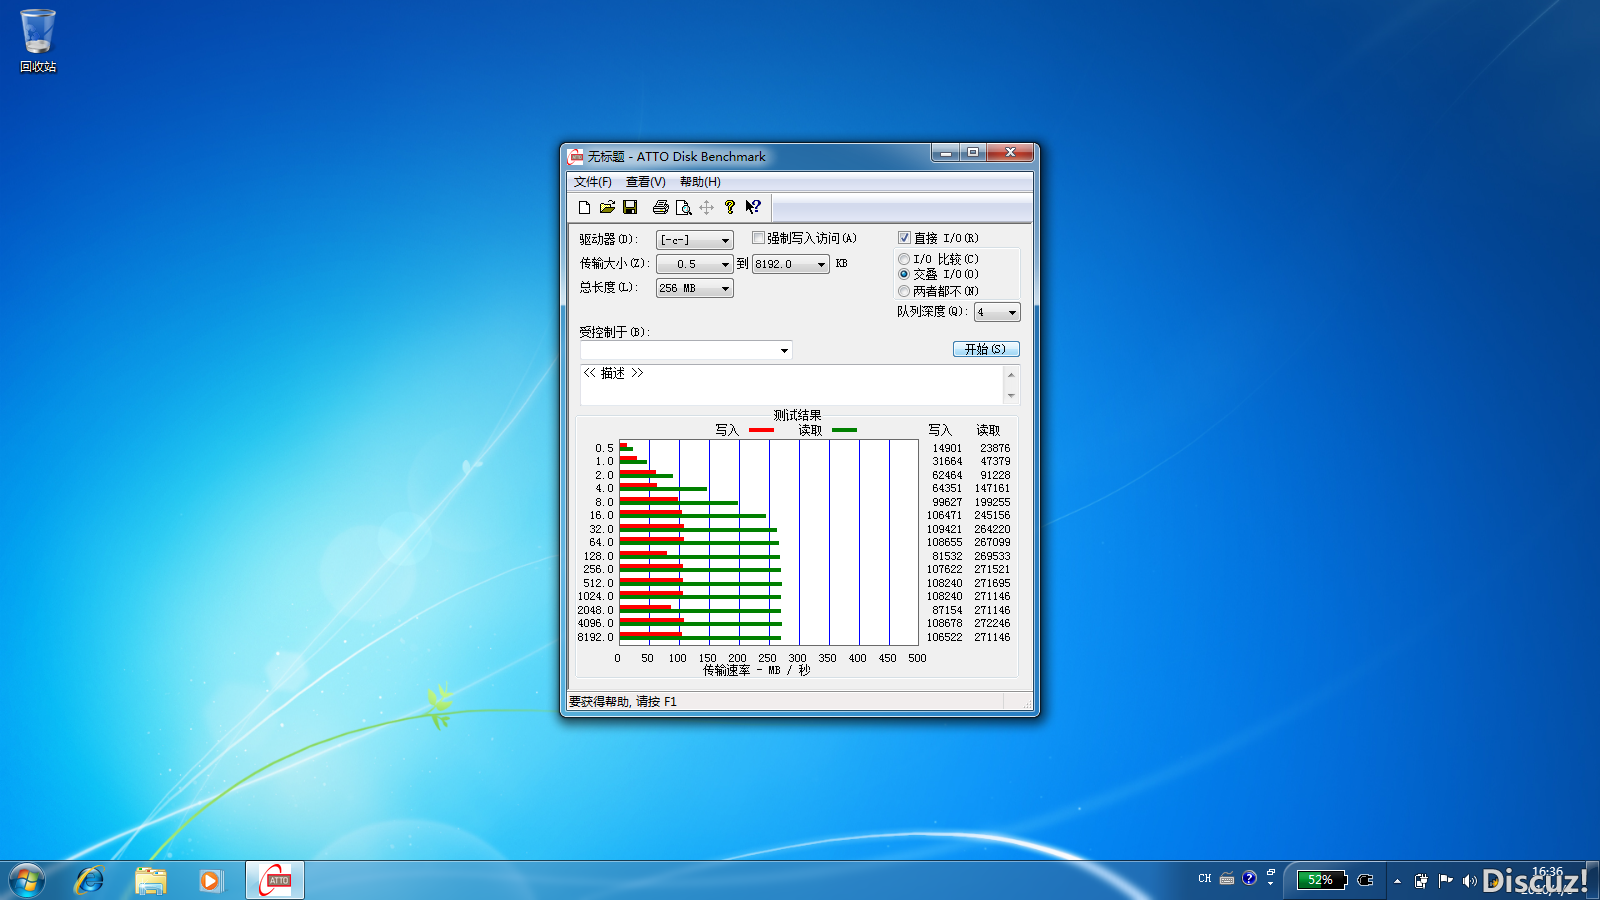The width and height of the screenshot is (1600, 900).
Task: Click the red 写入 legend line
Action: pos(761,430)
